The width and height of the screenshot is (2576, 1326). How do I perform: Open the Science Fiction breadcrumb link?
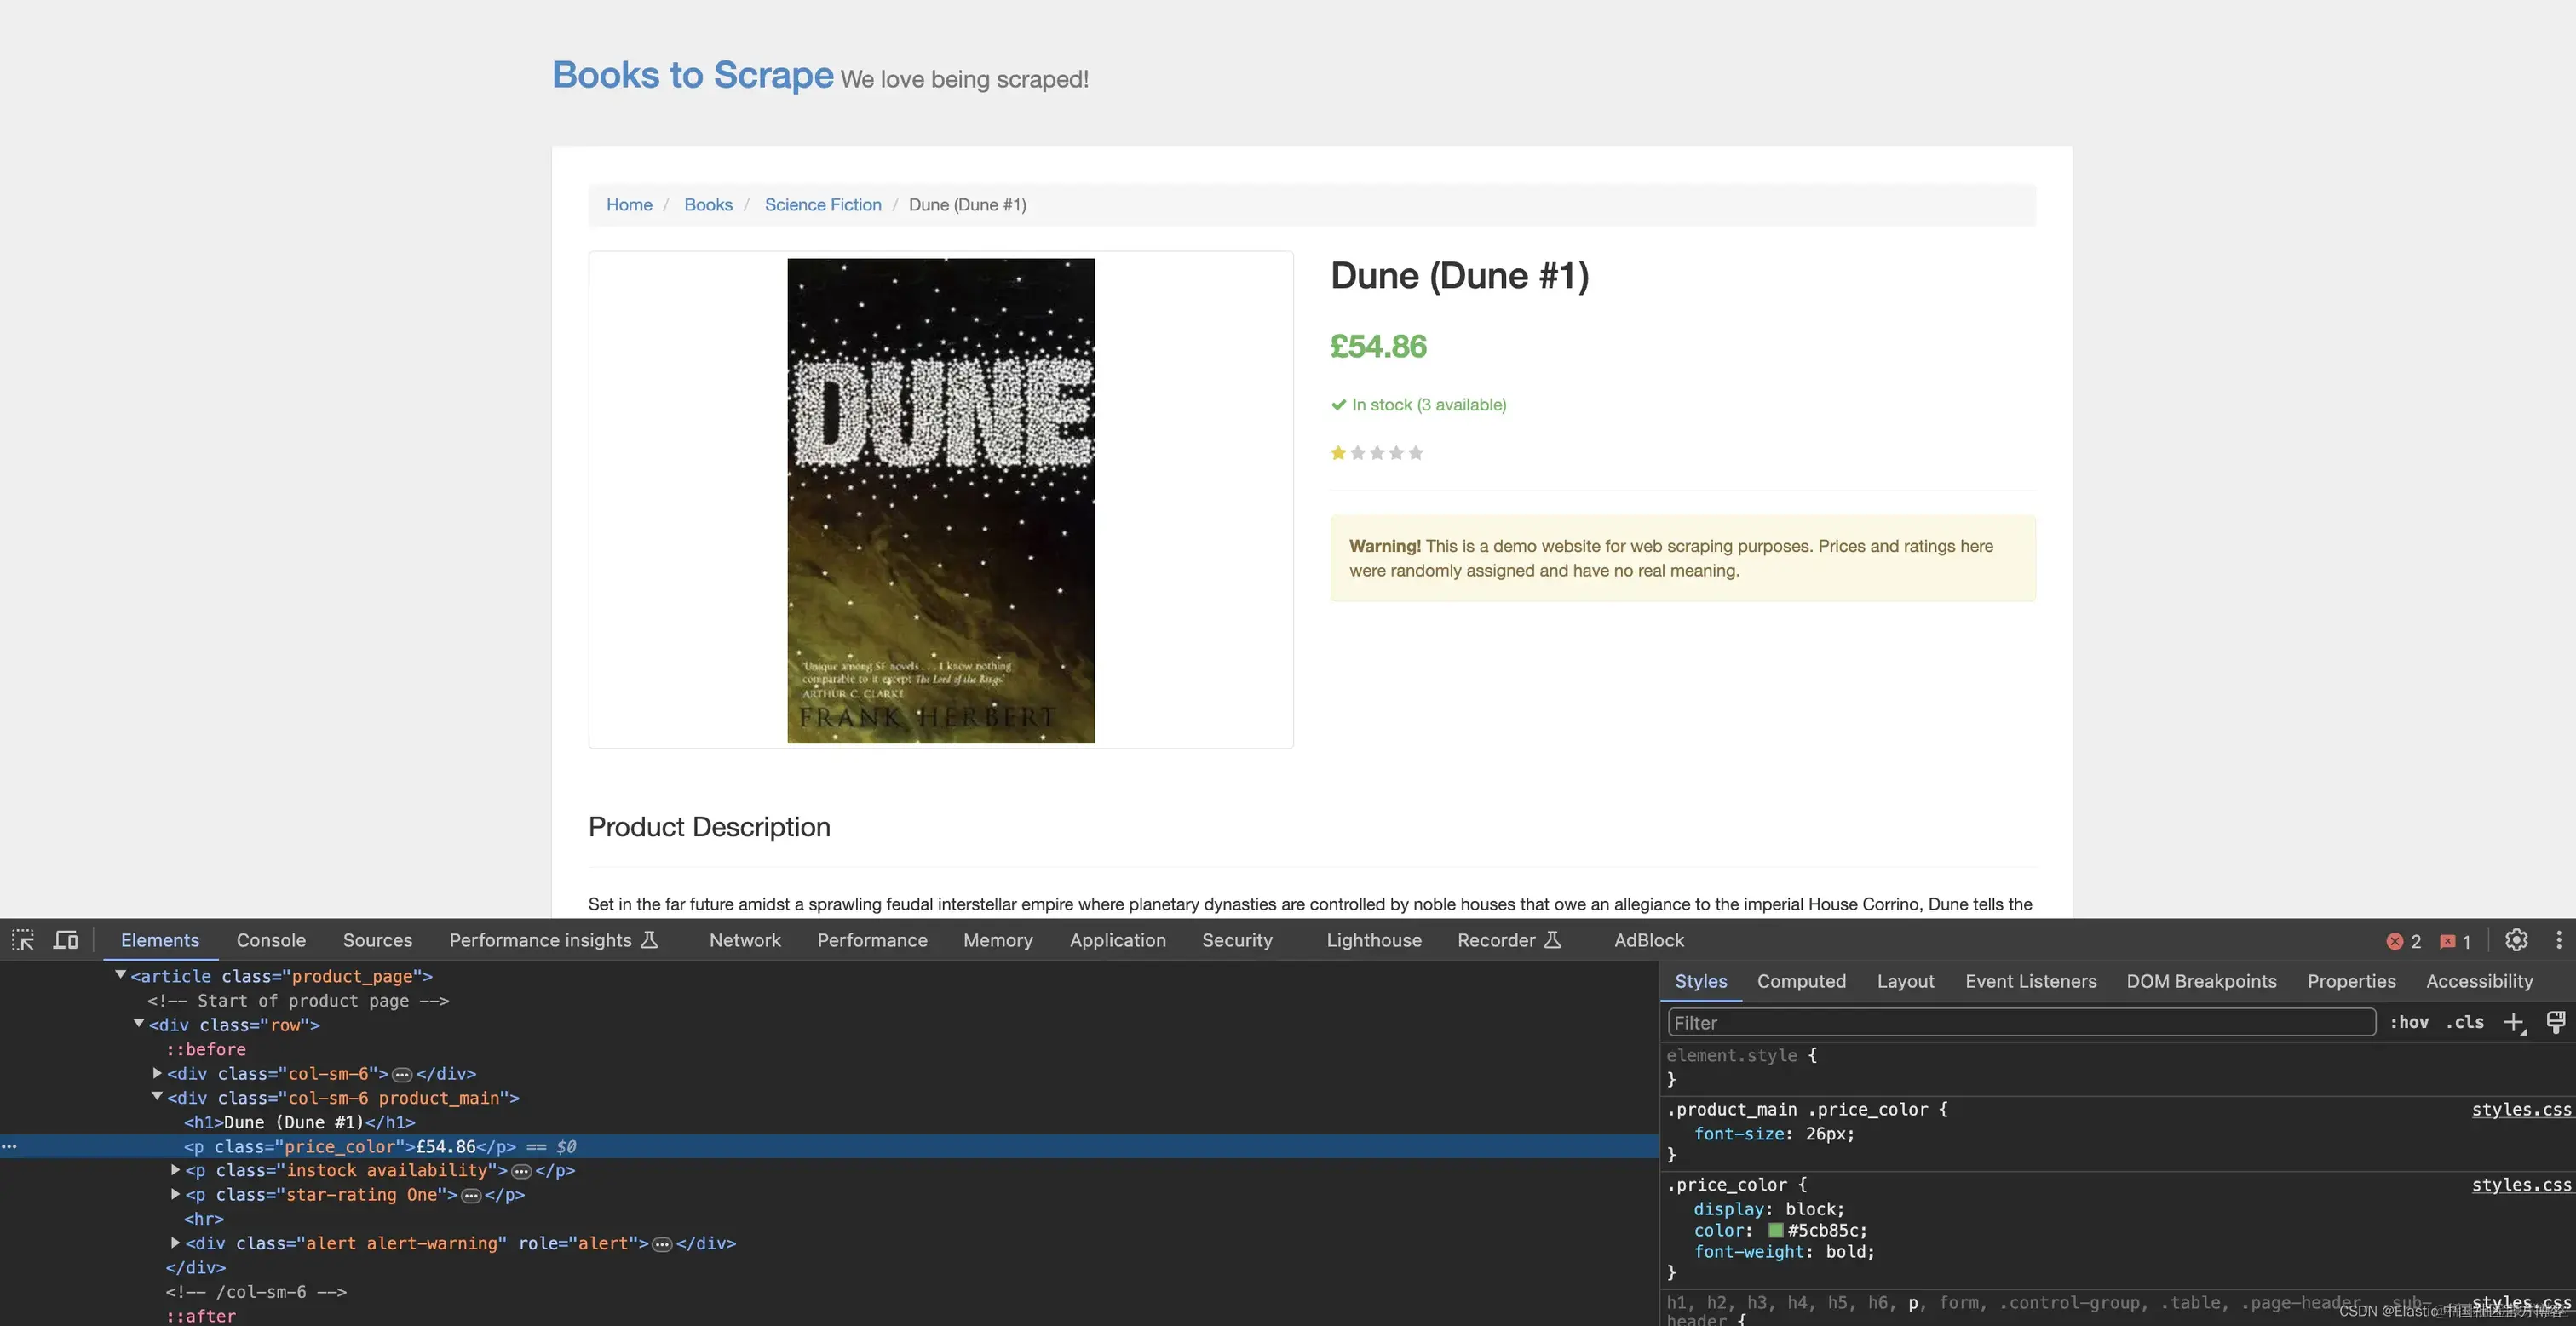click(x=822, y=205)
